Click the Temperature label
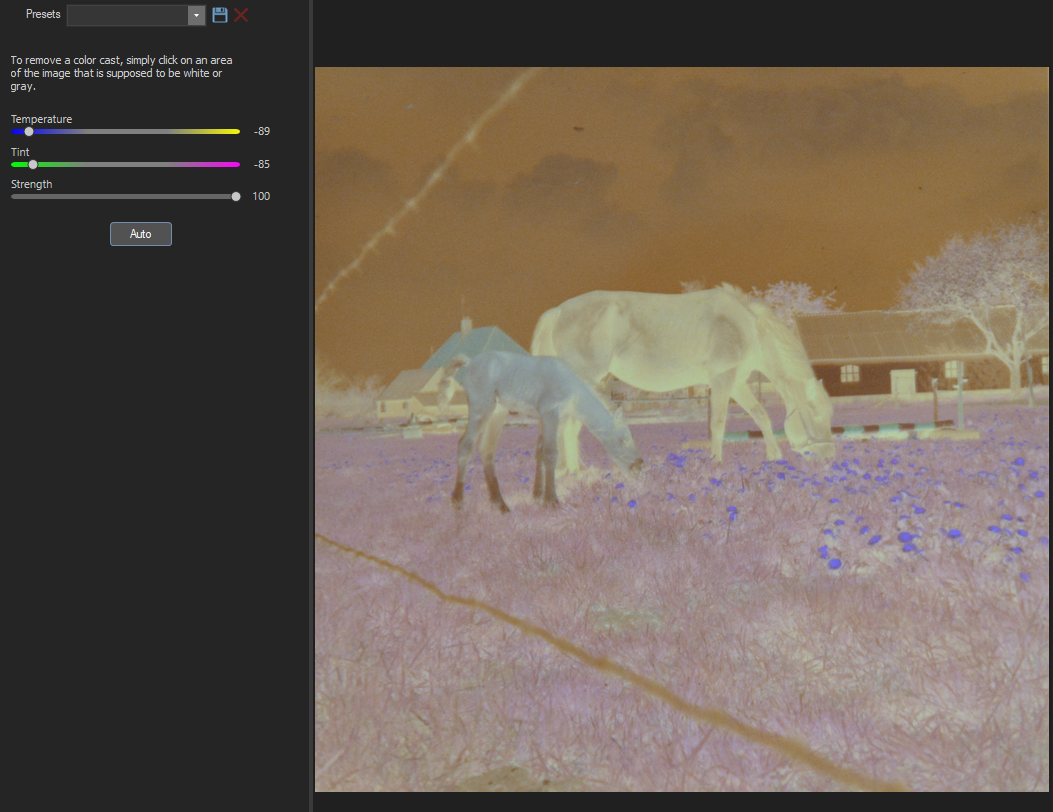 (42, 119)
